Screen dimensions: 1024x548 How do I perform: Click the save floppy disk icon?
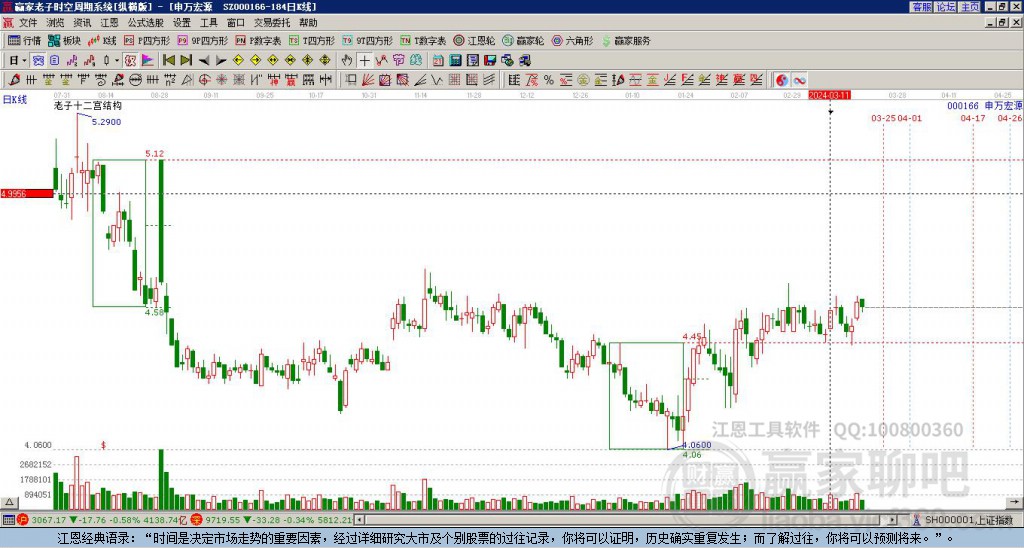pos(490,61)
